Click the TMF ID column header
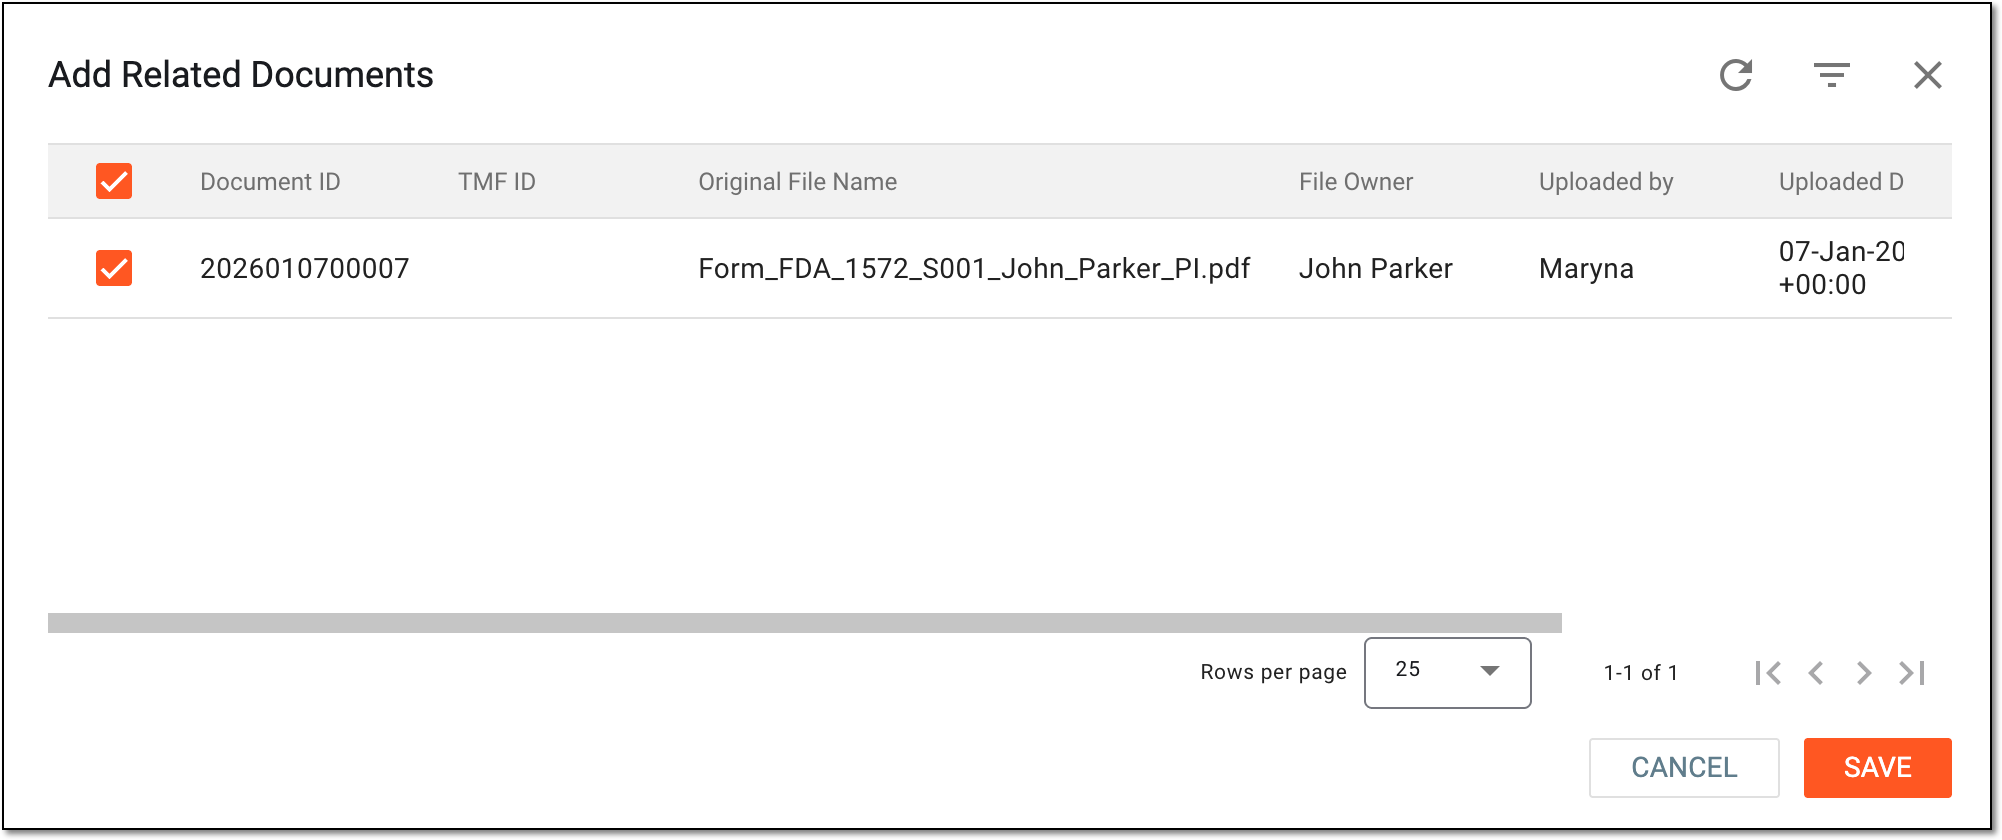This screenshot has width=2002, height=840. 497,182
